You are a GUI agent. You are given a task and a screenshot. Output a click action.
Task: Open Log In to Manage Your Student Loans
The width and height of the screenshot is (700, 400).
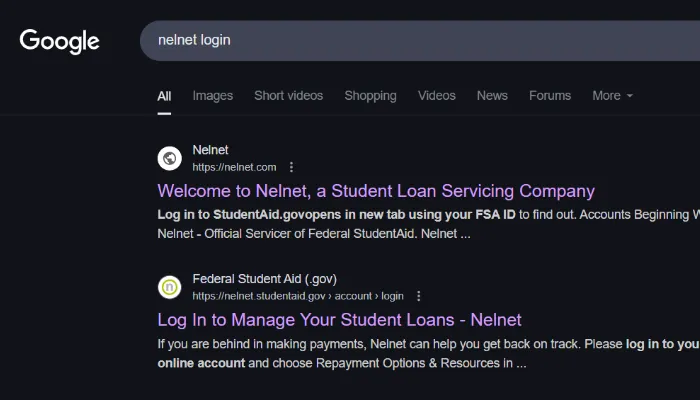339,320
